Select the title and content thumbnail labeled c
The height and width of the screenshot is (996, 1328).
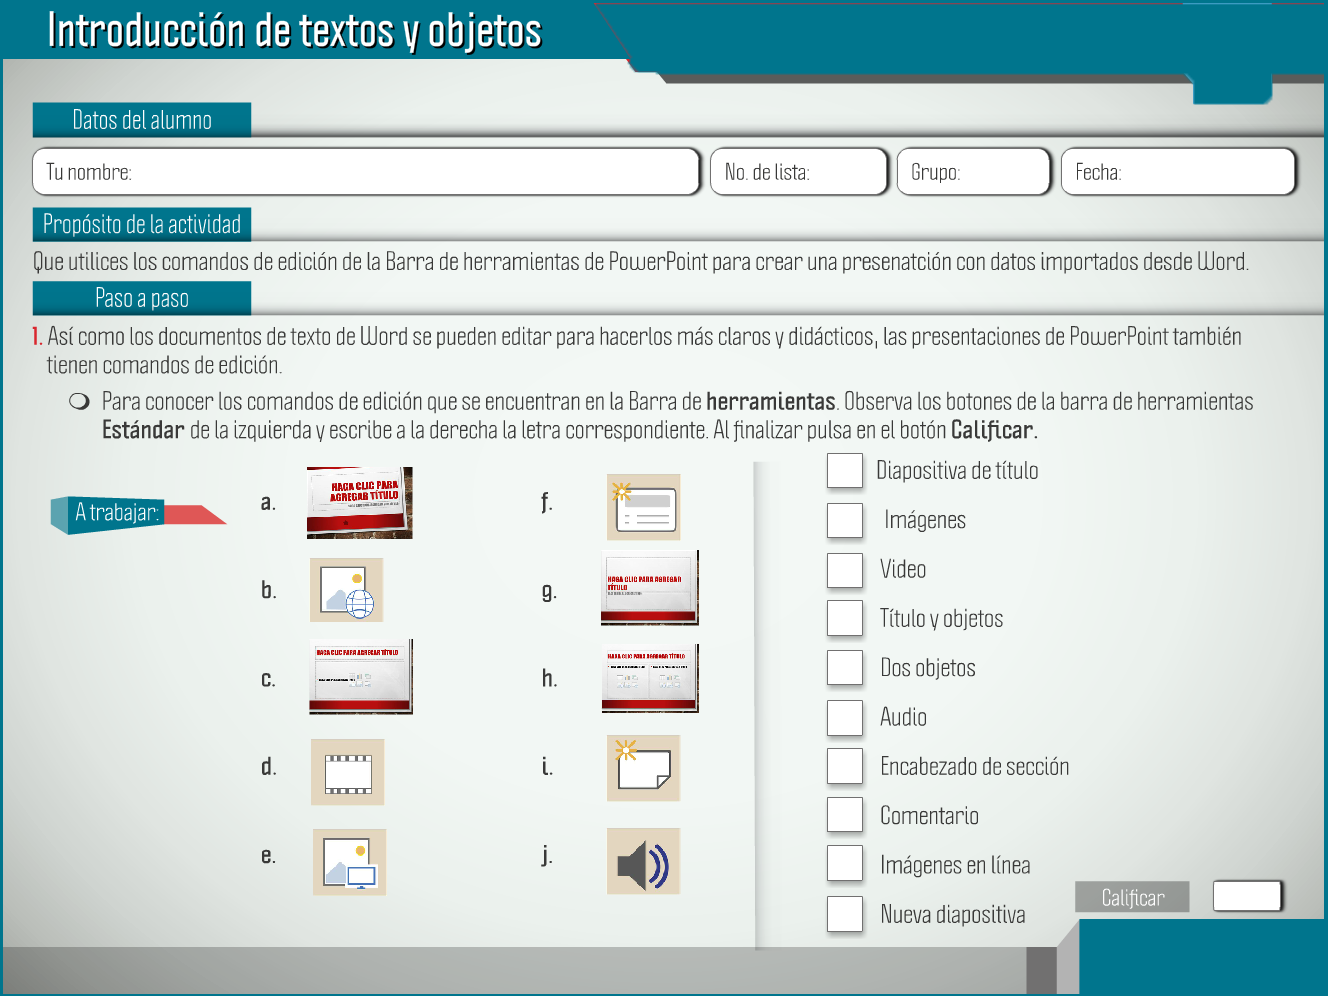pyautogui.click(x=360, y=677)
